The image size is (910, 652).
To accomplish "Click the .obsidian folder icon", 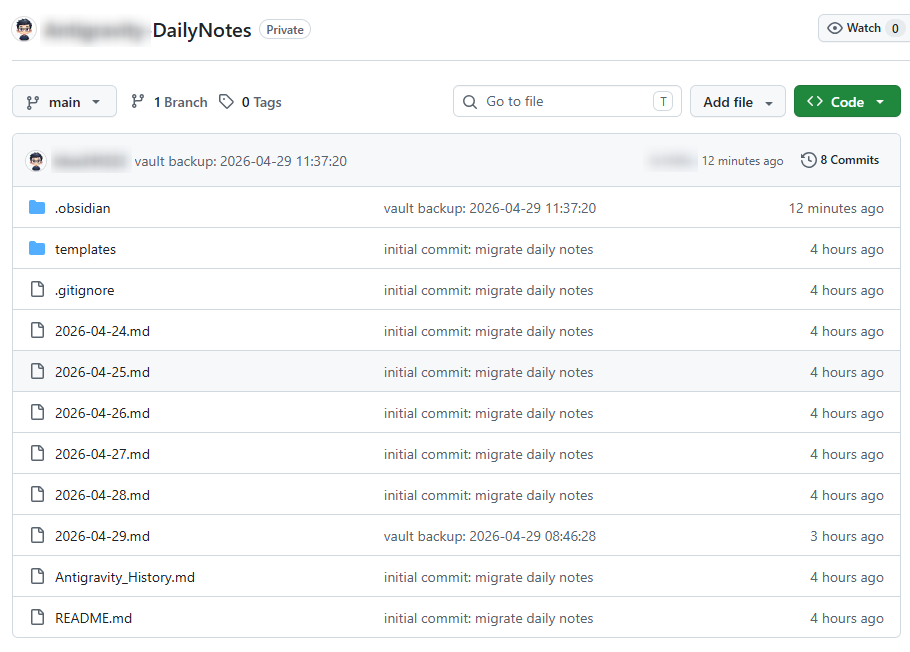I will click(37, 208).
